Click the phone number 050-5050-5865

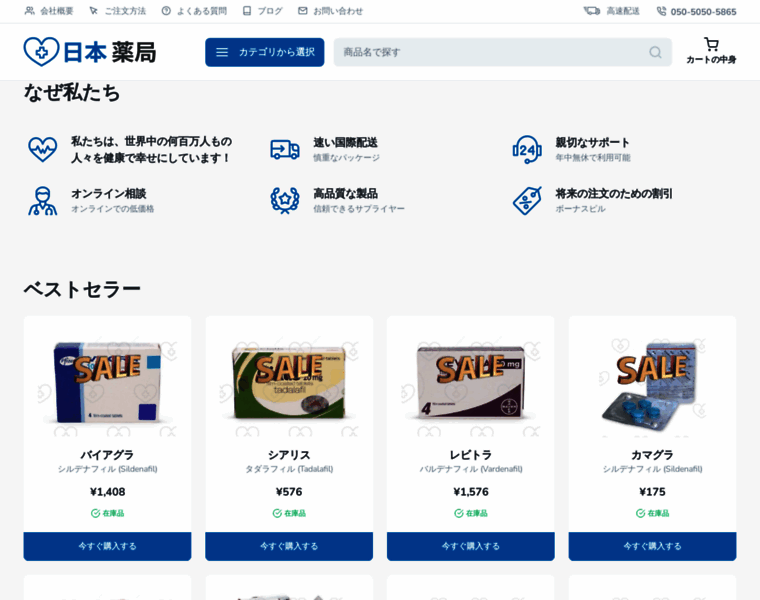click(x=703, y=12)
